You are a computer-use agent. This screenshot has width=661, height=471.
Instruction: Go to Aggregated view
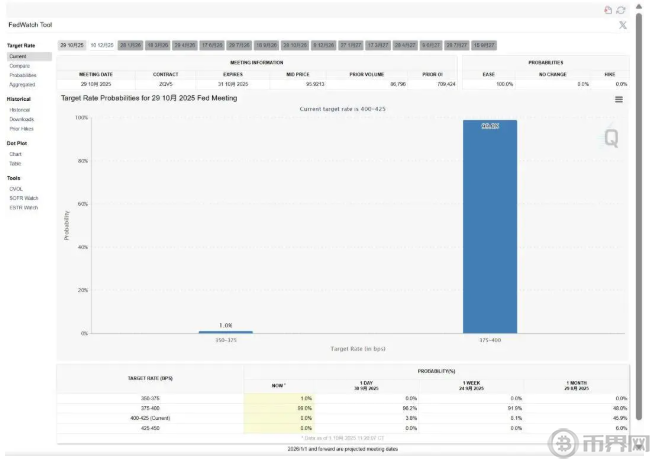[21, 84]
